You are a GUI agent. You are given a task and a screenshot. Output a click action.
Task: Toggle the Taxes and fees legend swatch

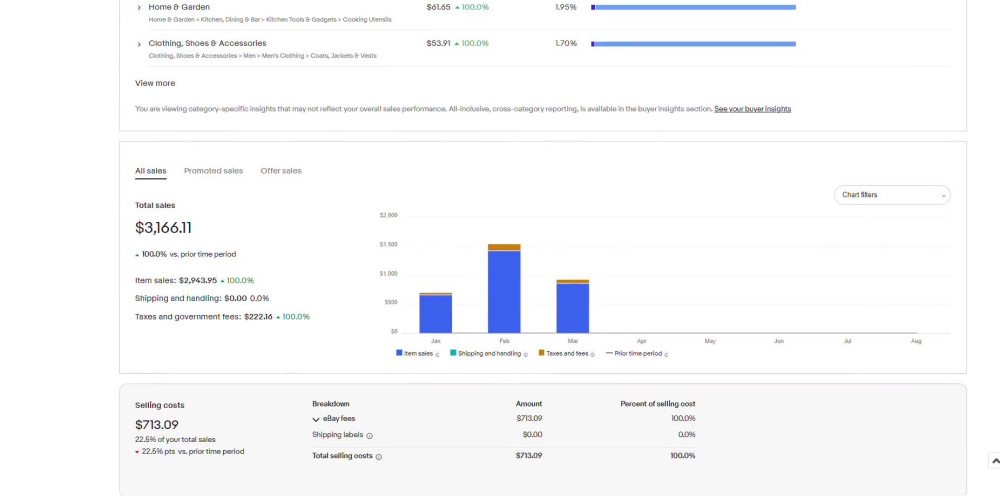click(541, 353)
